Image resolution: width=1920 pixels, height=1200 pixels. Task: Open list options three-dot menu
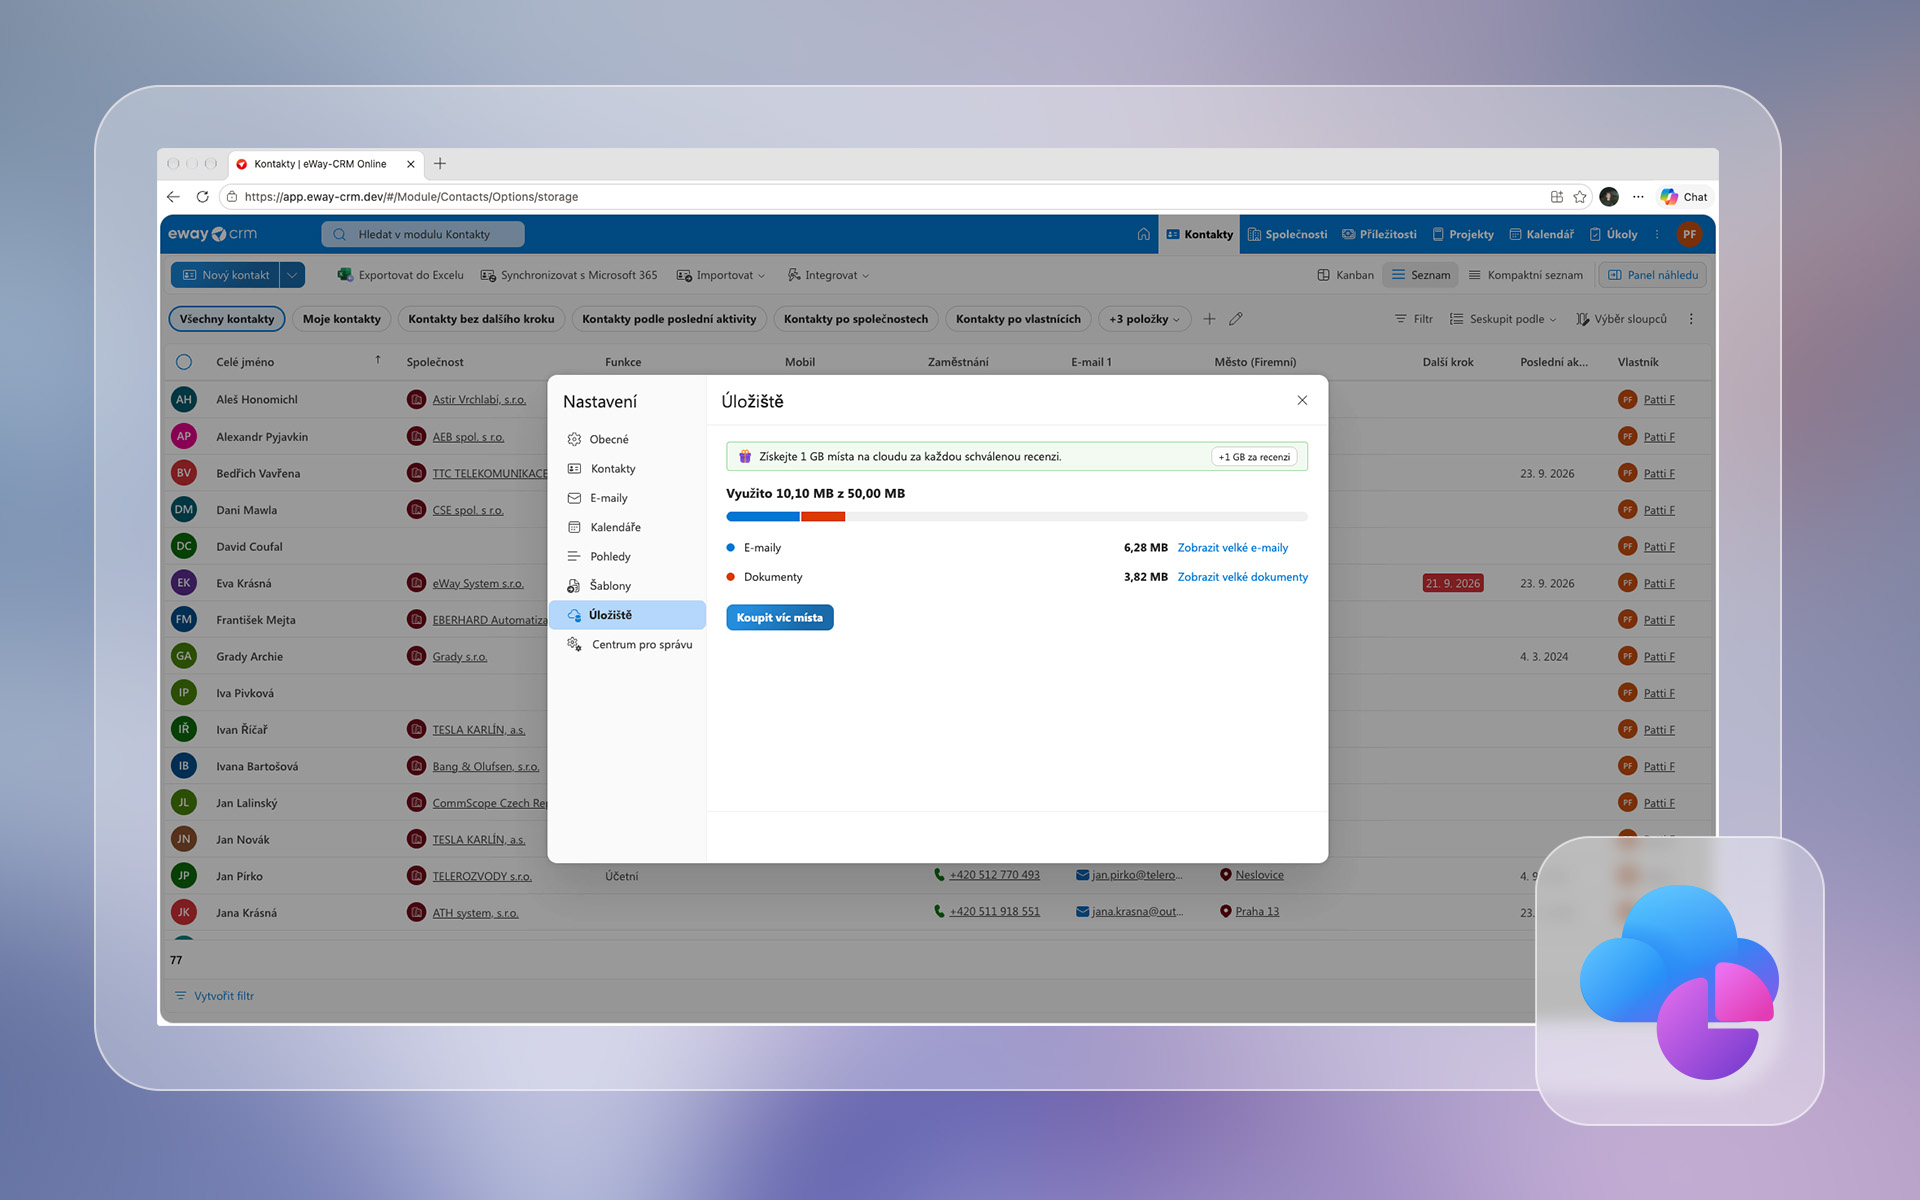pos(1691,319)
